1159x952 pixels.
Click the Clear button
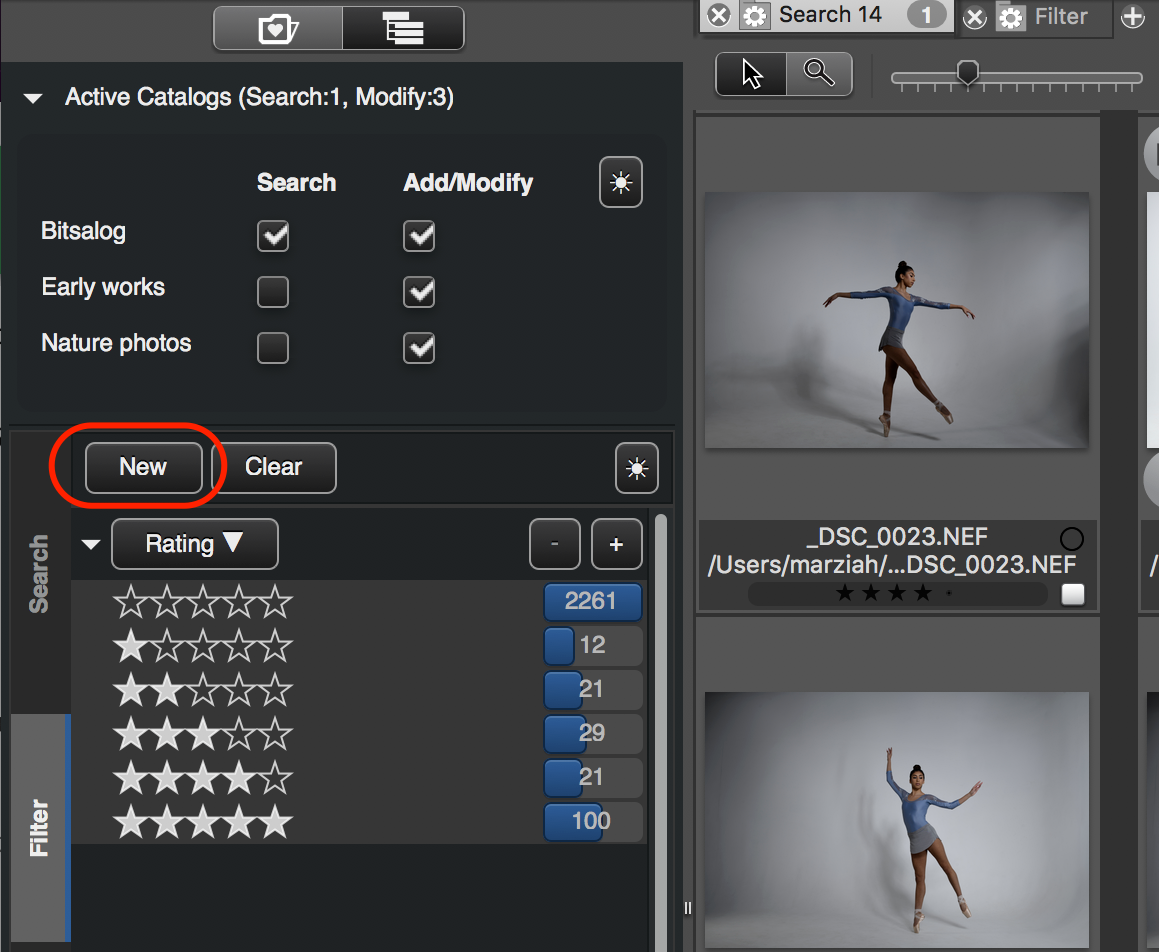pos(273,467)
